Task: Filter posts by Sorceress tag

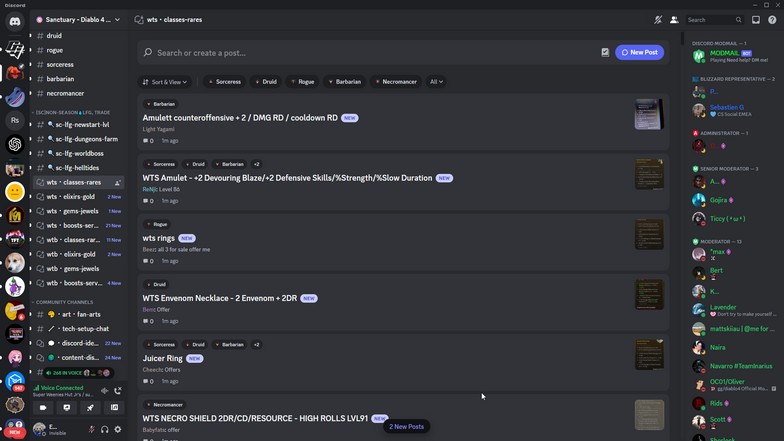Action: [x=224, y=82]
